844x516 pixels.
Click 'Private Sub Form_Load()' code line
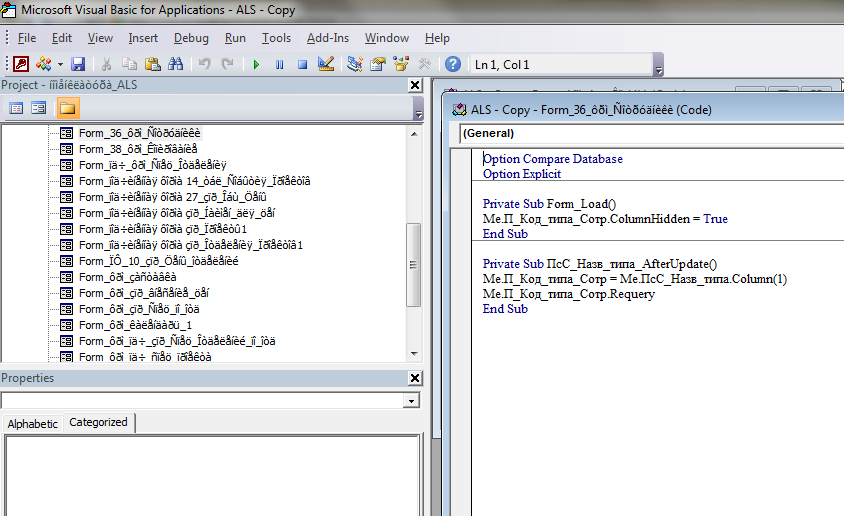[x=549, y=204]
